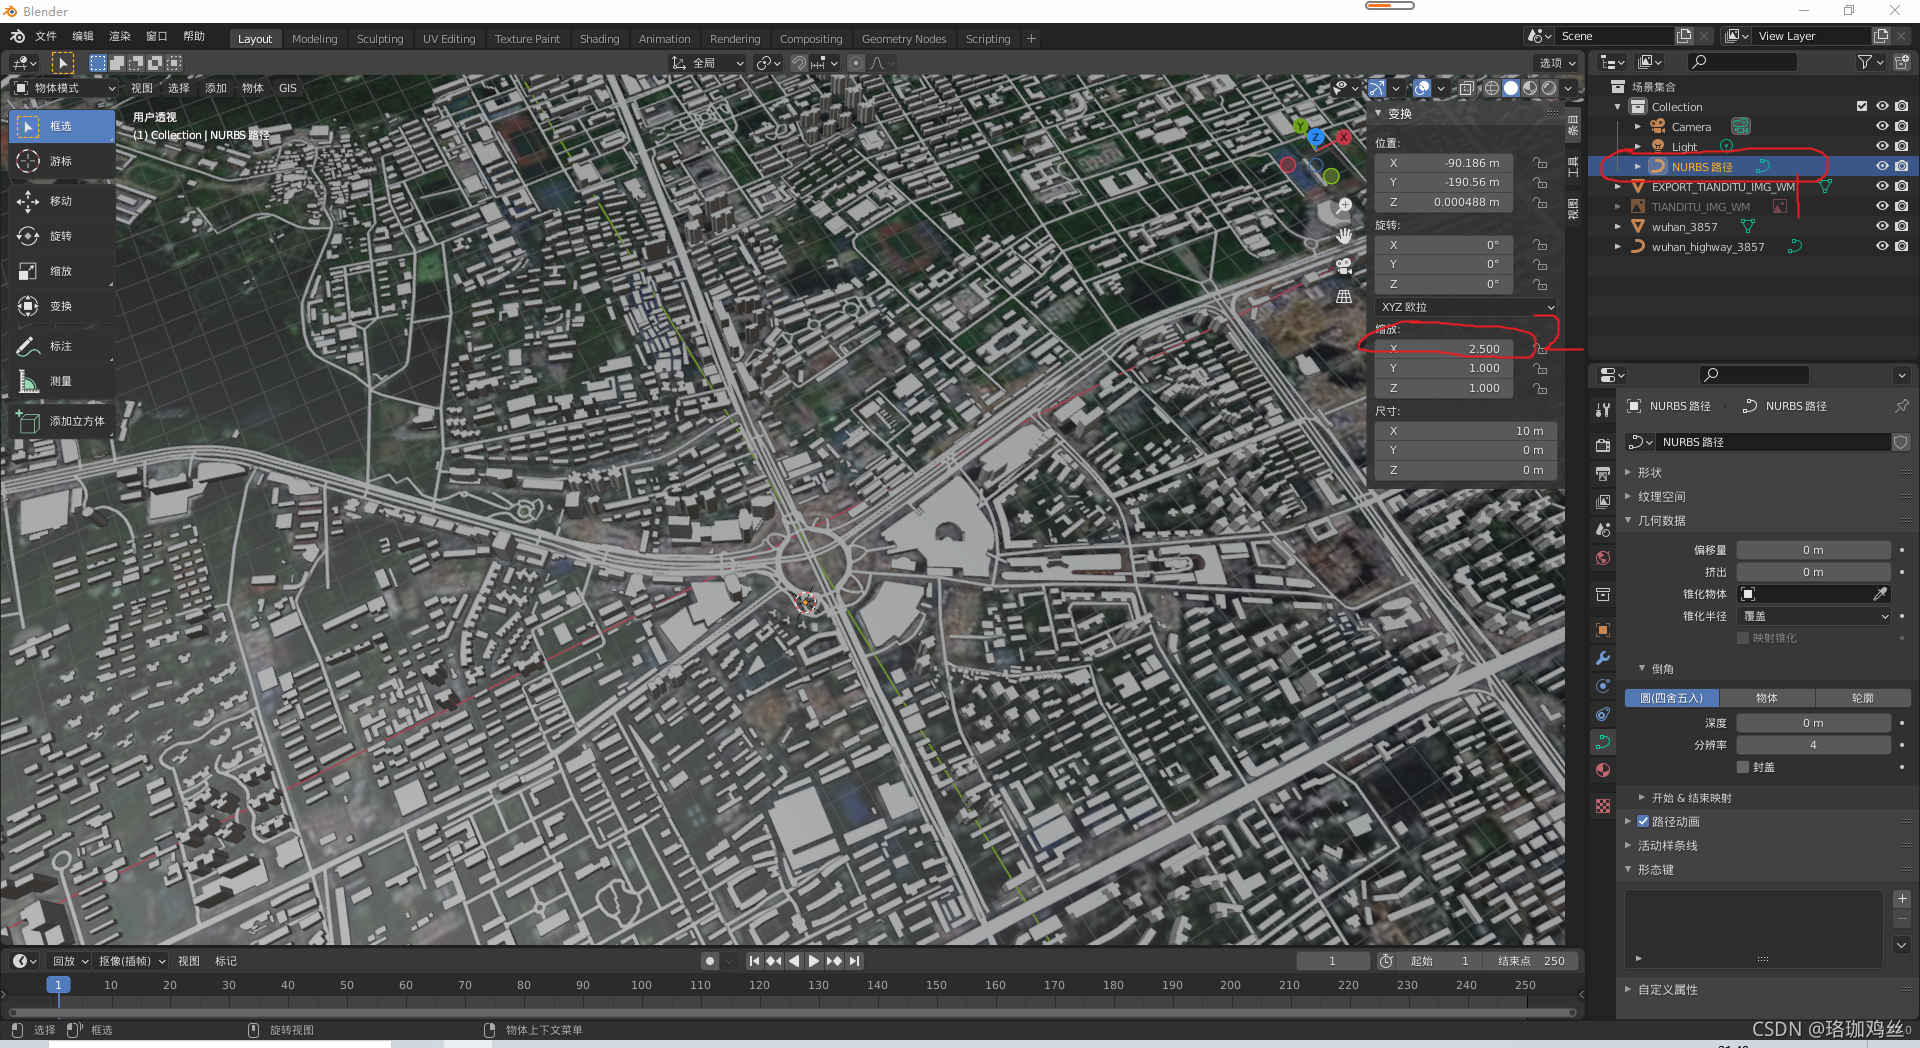Expand the 形状 (Shape) panel
This screenshot has height=1048, width=1920.
coord(1649,472)
